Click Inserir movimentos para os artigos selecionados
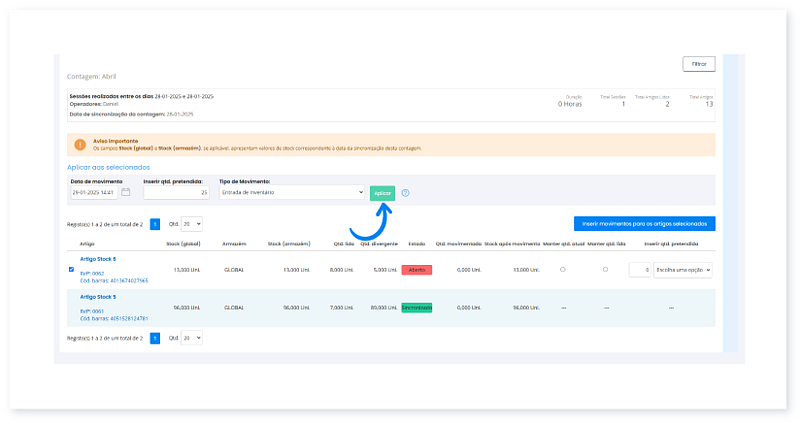This screenshot has height=423, width=800. (644, 223)
